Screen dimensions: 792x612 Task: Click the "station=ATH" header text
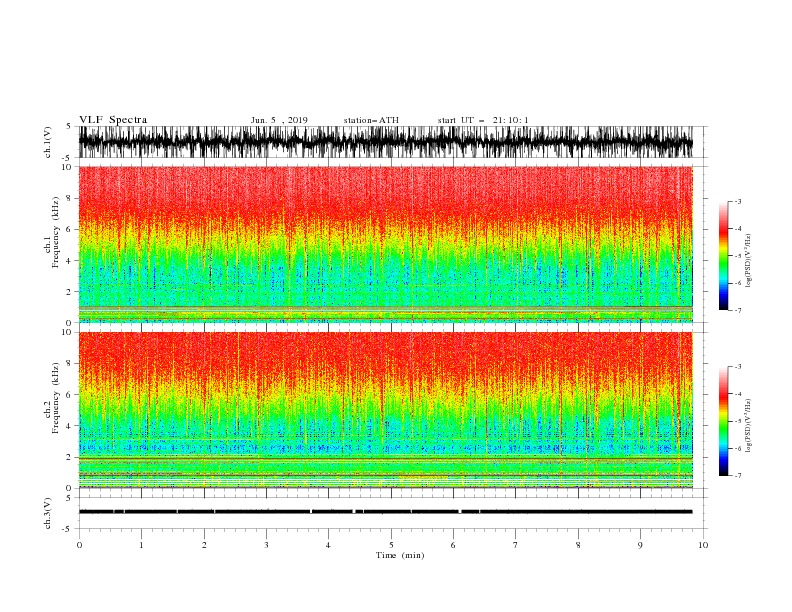click(371, 120)
